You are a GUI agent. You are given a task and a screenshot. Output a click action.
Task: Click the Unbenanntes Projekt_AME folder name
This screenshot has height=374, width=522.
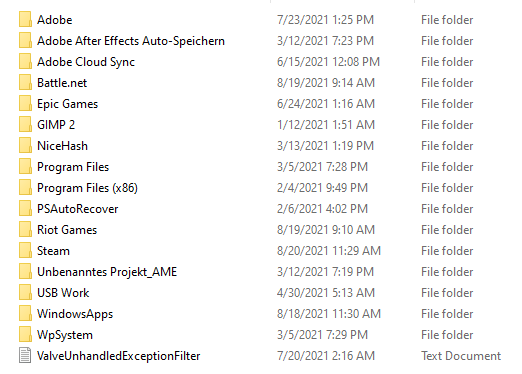(107, 272)
